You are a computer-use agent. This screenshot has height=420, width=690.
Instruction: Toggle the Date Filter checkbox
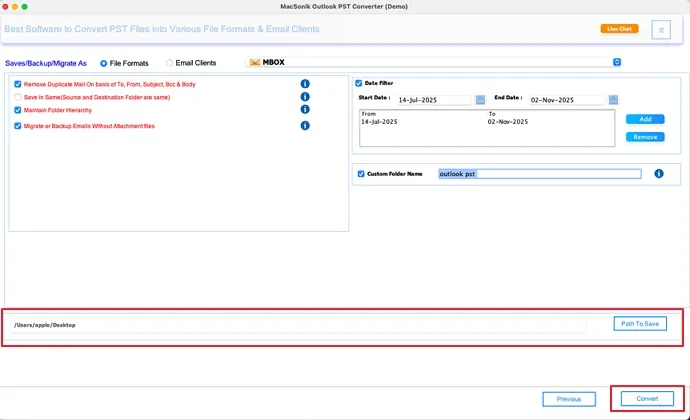pos(359,83)
